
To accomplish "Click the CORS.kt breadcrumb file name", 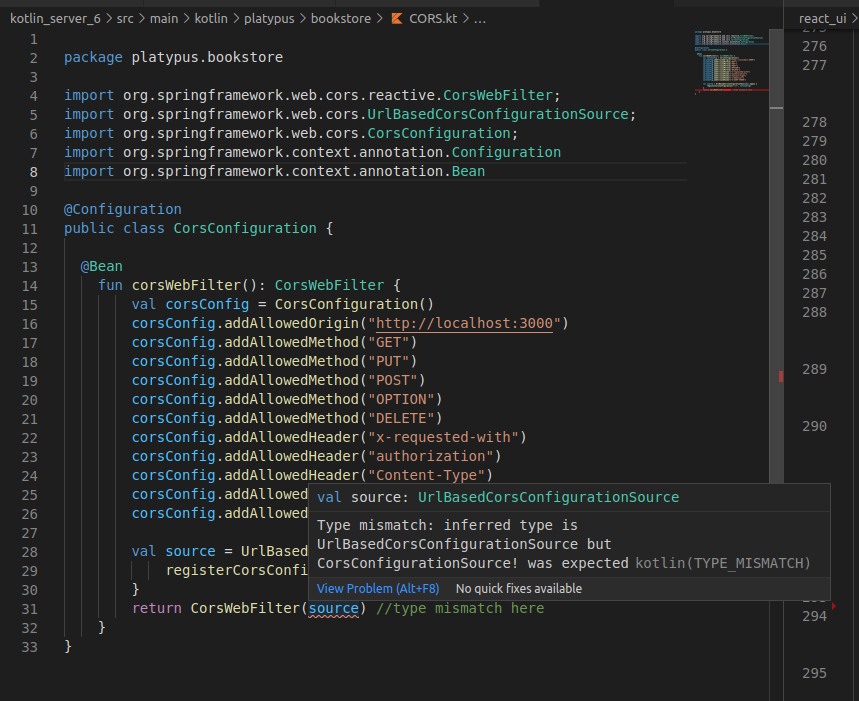I will [433, 19].
